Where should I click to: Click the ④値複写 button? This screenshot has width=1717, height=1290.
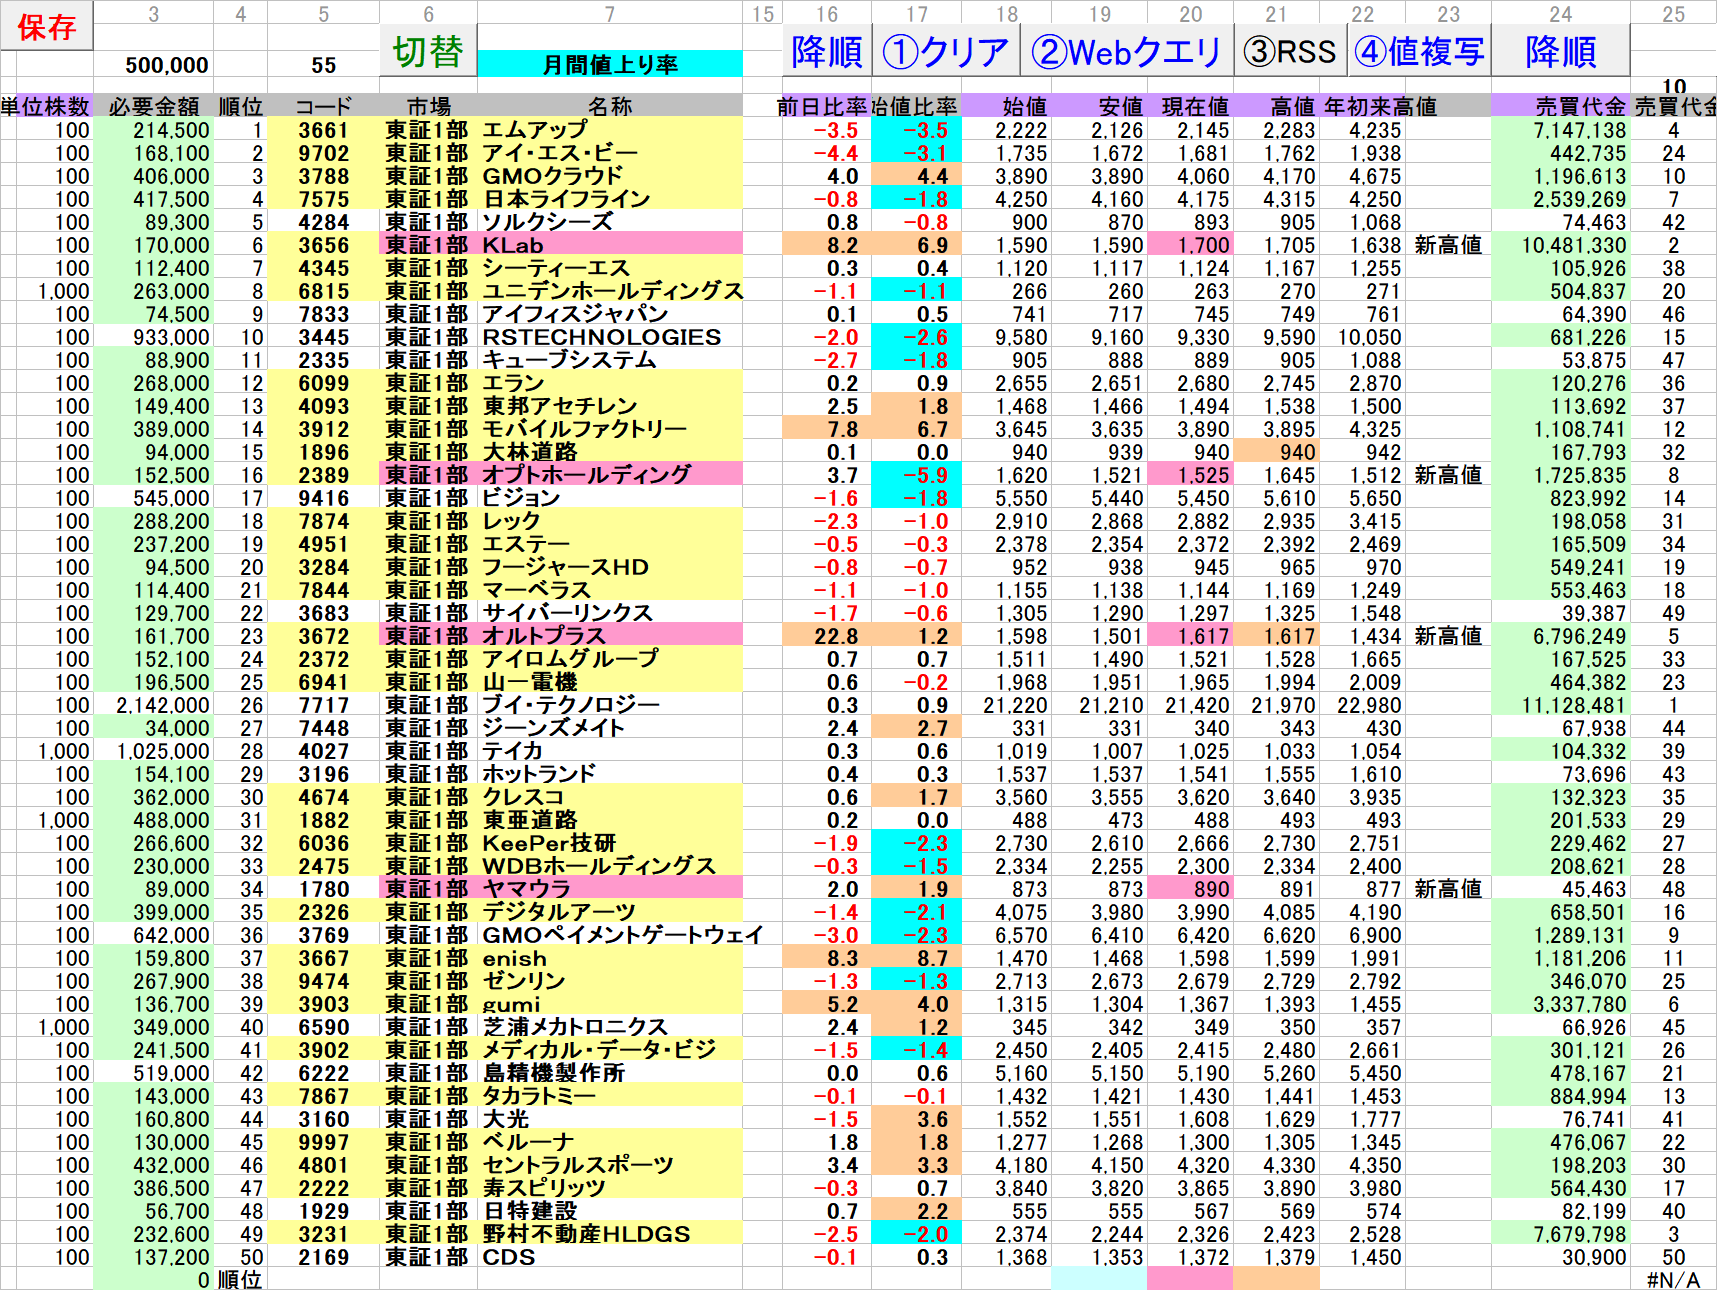(1419, 51)
